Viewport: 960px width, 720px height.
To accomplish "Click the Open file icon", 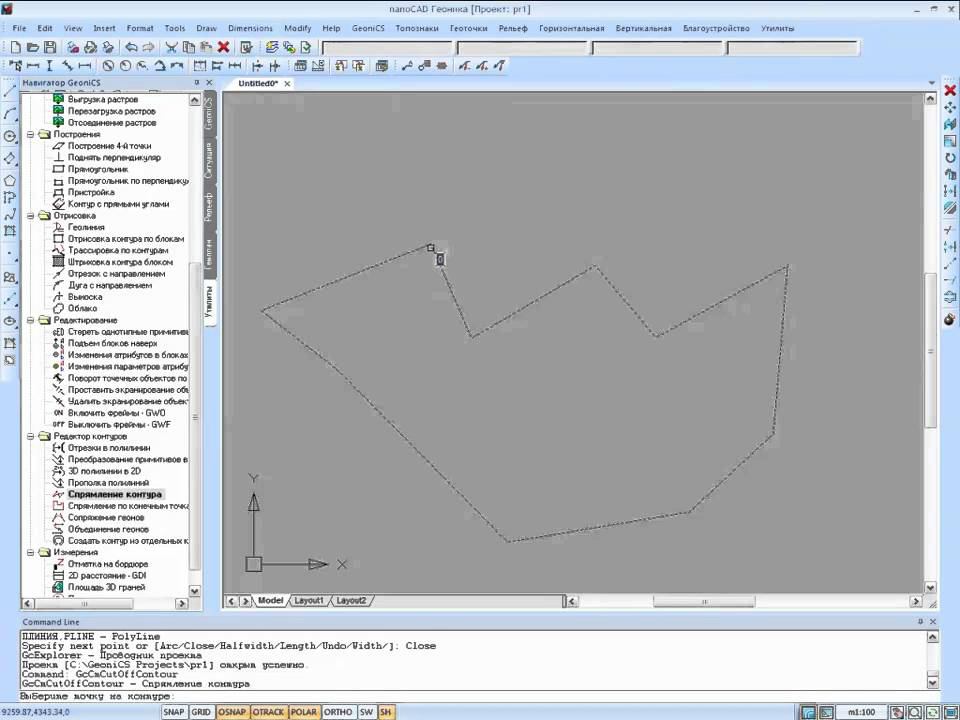I will [33, 47].
